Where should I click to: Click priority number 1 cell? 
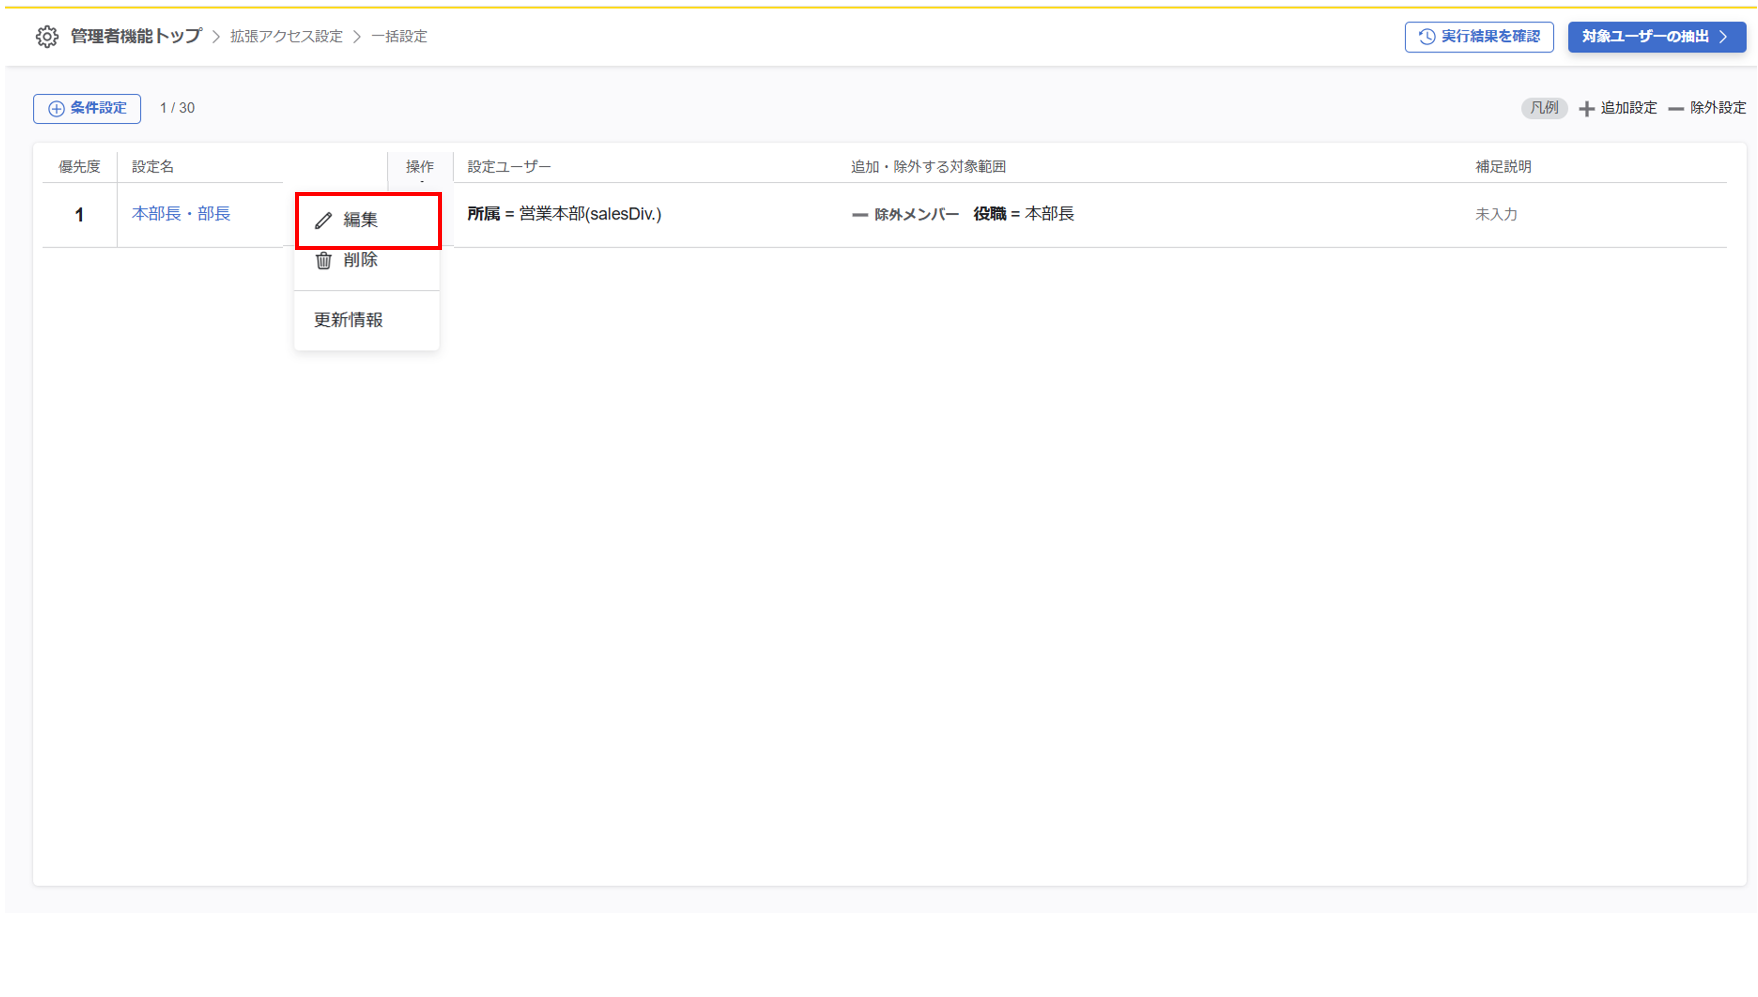(x=80, y=215)
